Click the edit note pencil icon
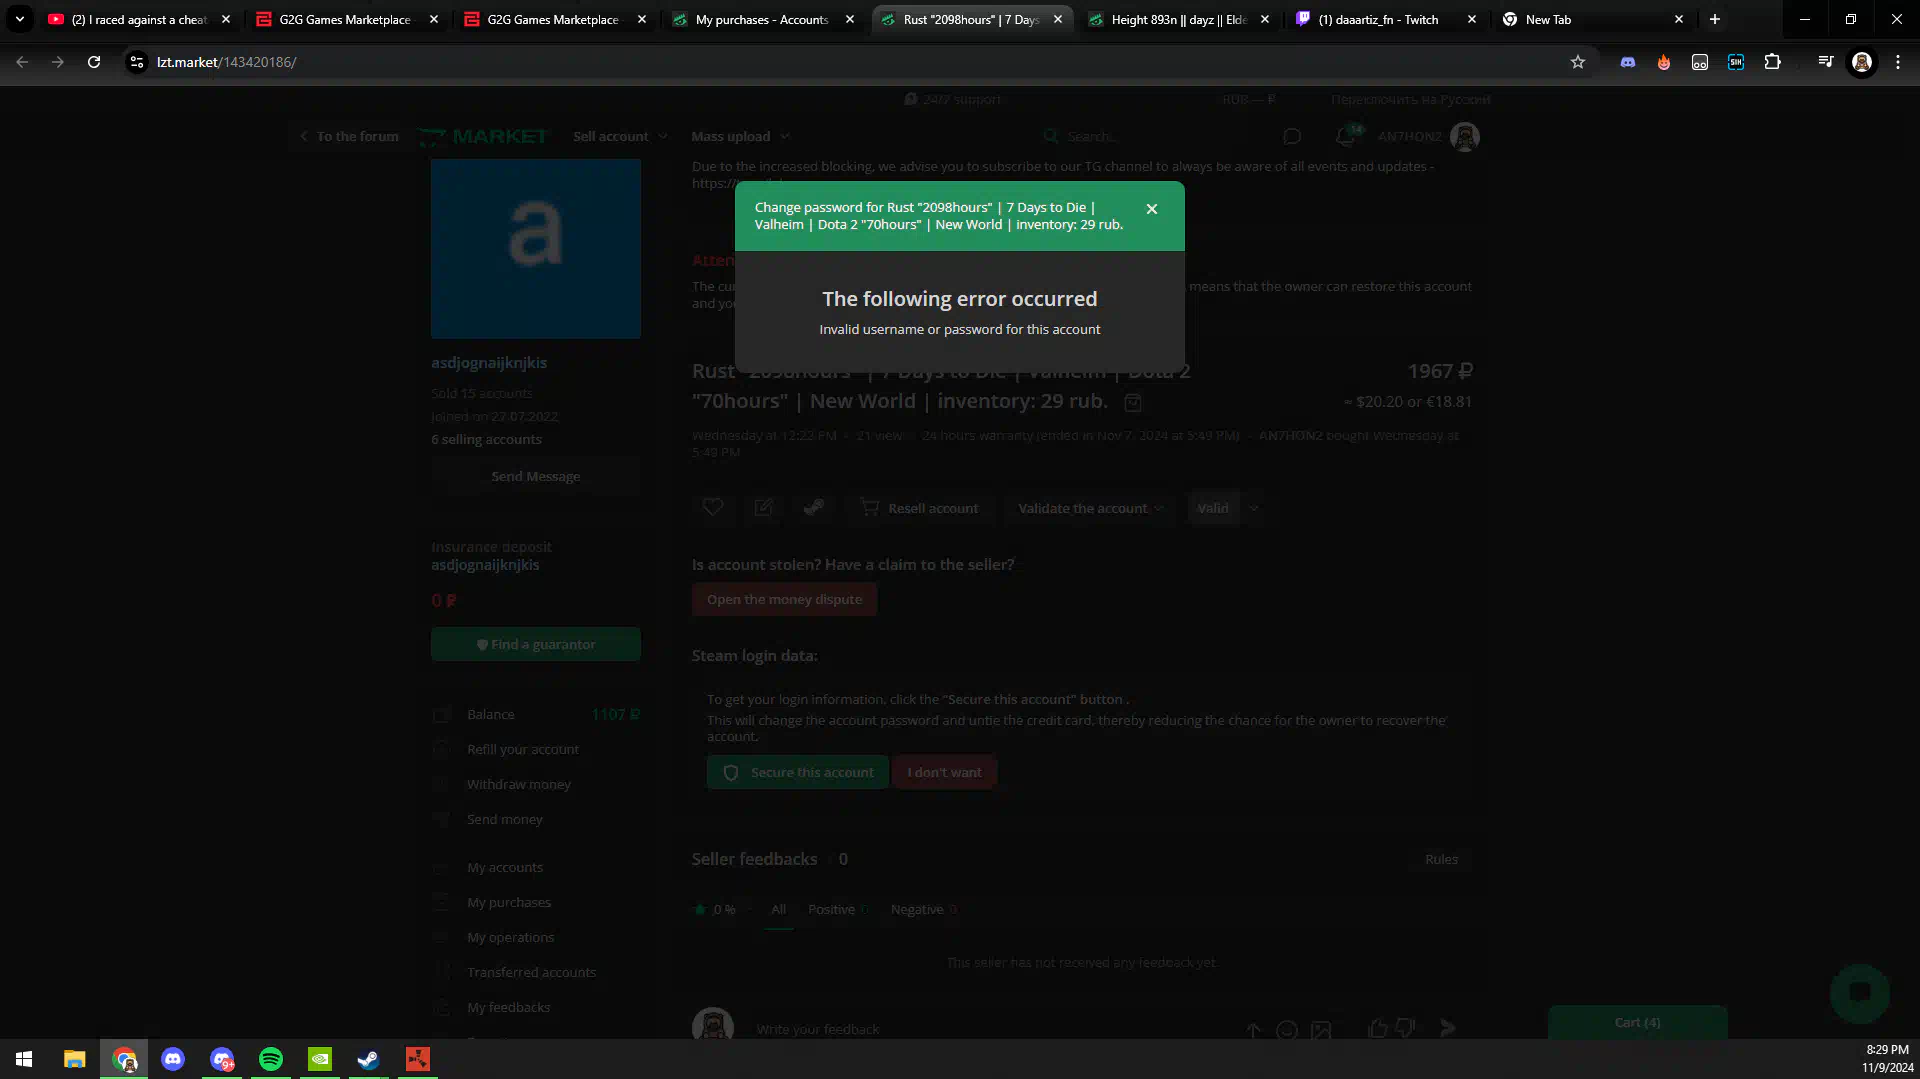 (x=764, y=508)
